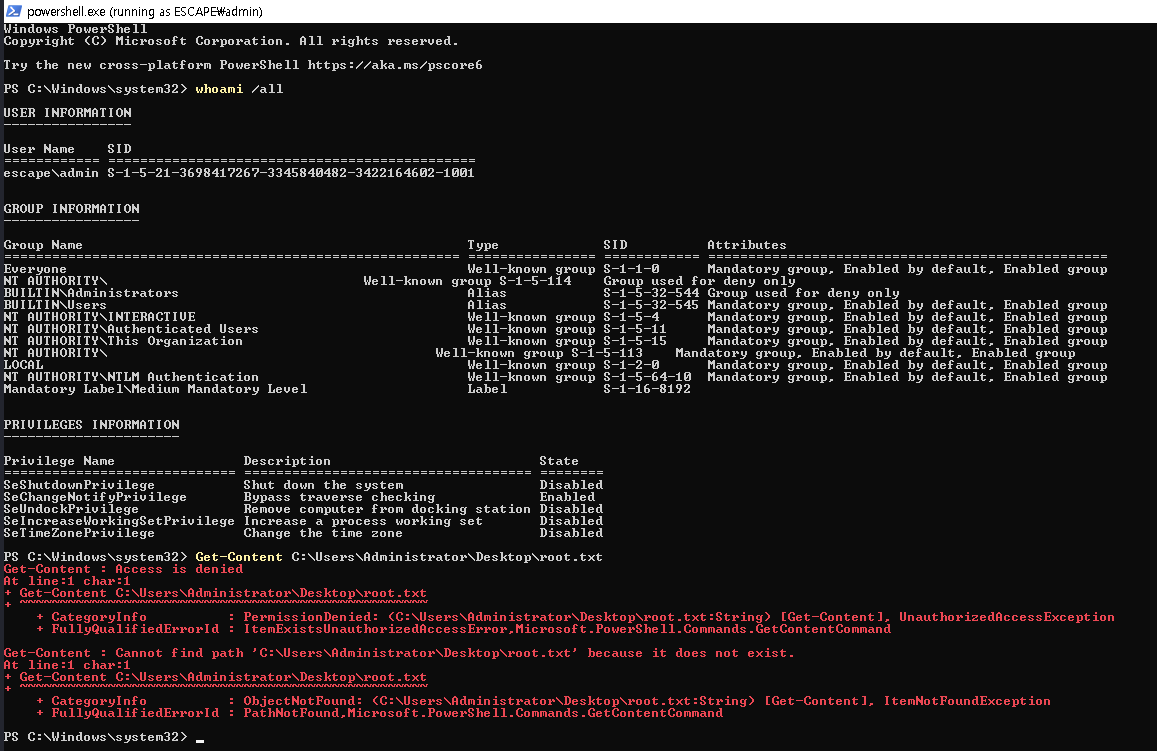Click the 'Privilege Name' column header

click(x=59, y=461)
